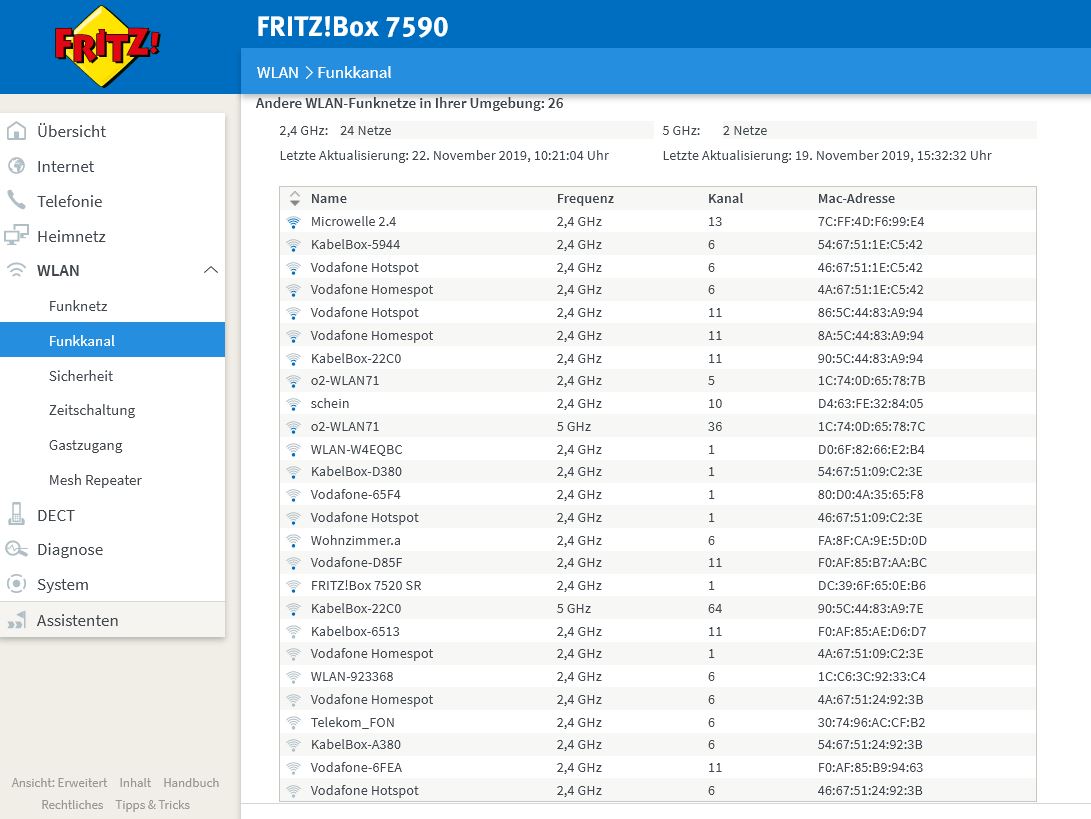Click MAC address DC:39:6F:65:0E:B6
The image size is (1091, 819).
(871, 586)
